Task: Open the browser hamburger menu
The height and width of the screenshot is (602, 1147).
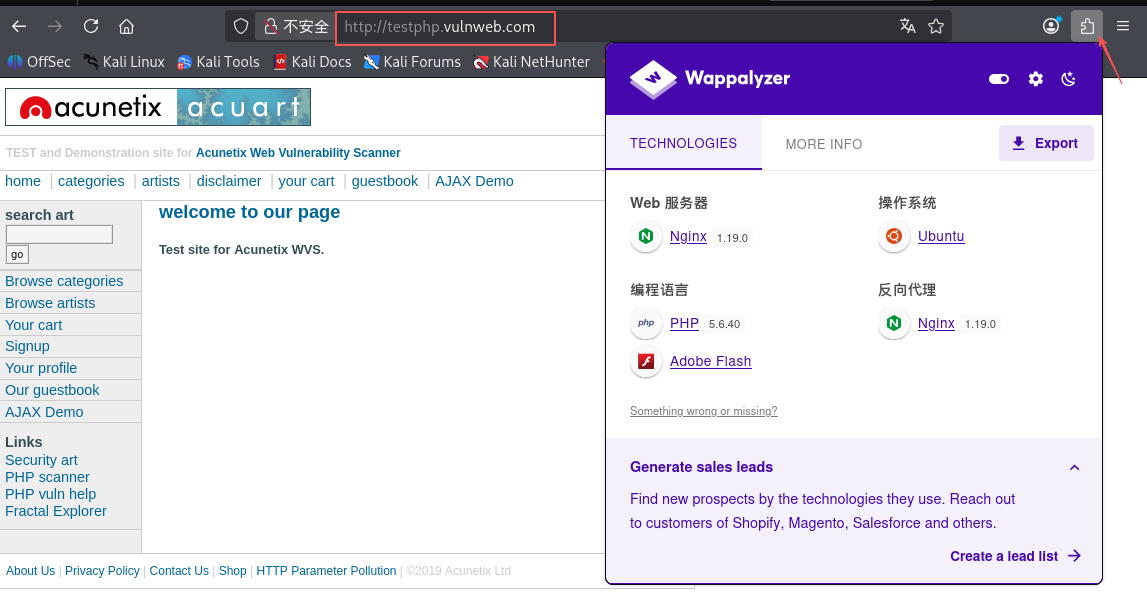Action: (x=1123, y=26)
